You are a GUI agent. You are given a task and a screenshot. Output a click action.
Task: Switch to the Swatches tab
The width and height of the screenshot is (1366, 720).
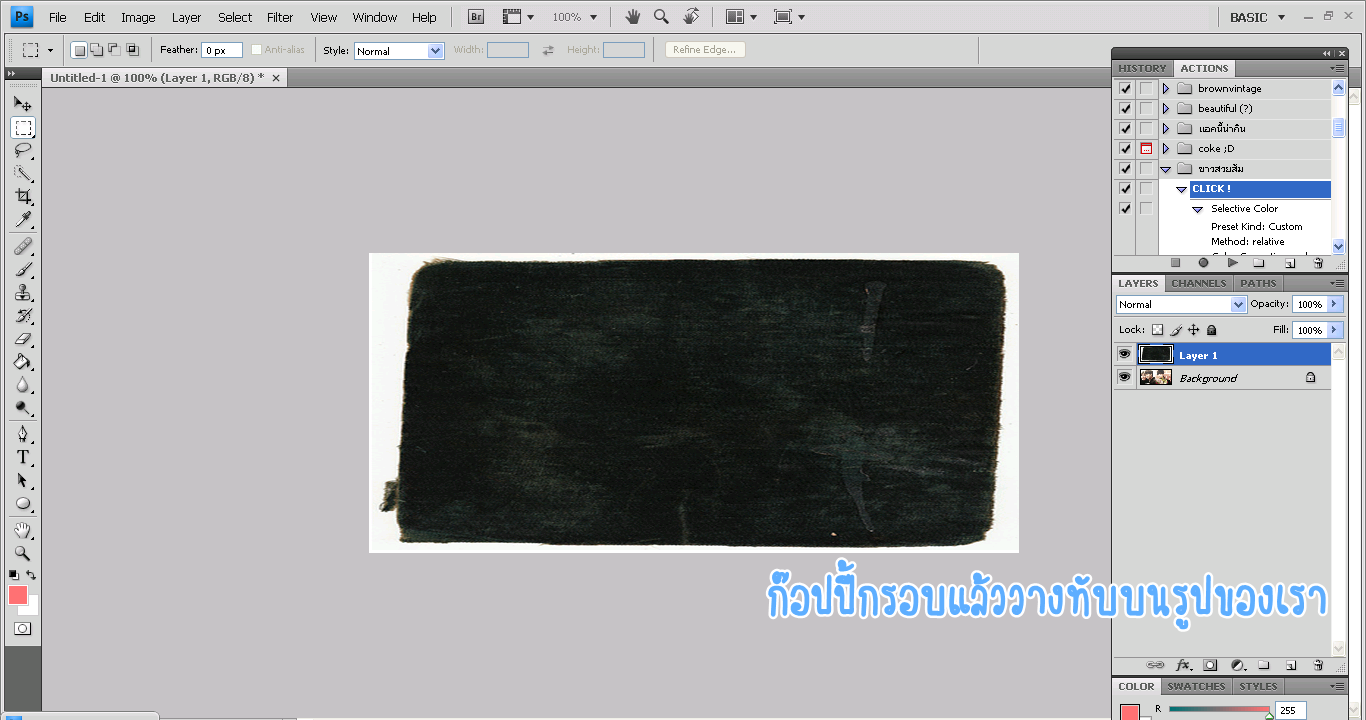[x=1196, y=686]
